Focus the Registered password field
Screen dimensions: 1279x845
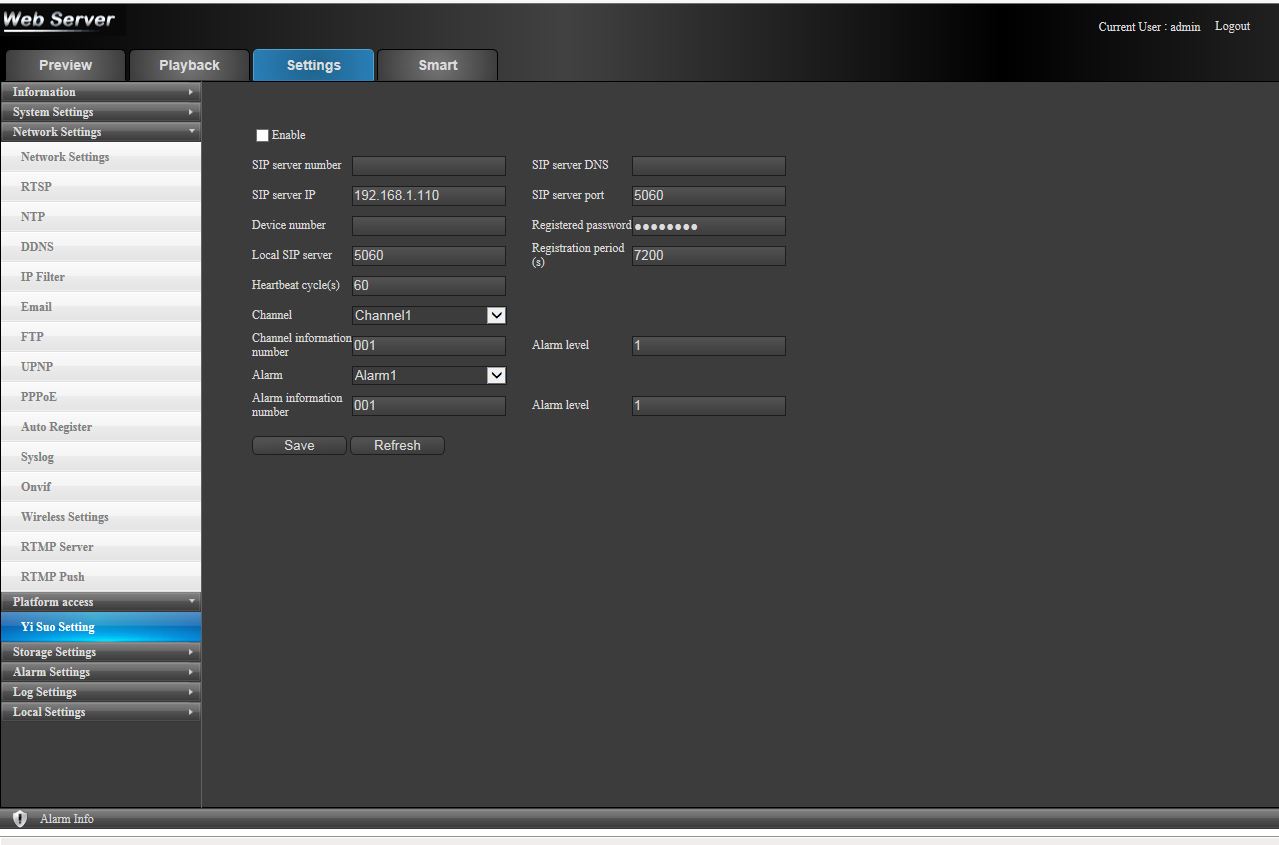tap(708, 226)
